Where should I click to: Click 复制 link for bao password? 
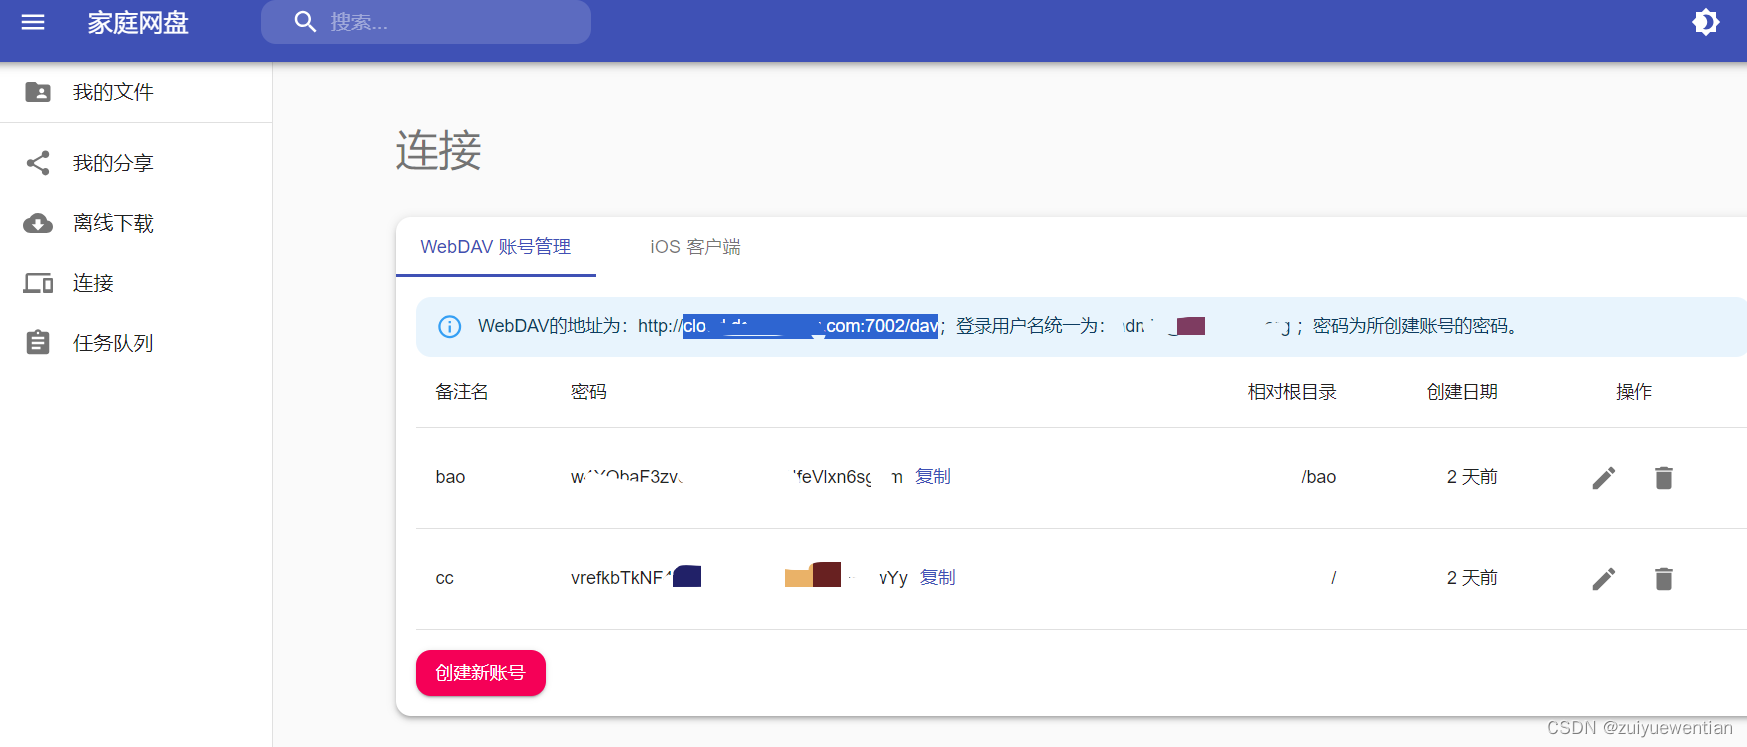point(933,477)
